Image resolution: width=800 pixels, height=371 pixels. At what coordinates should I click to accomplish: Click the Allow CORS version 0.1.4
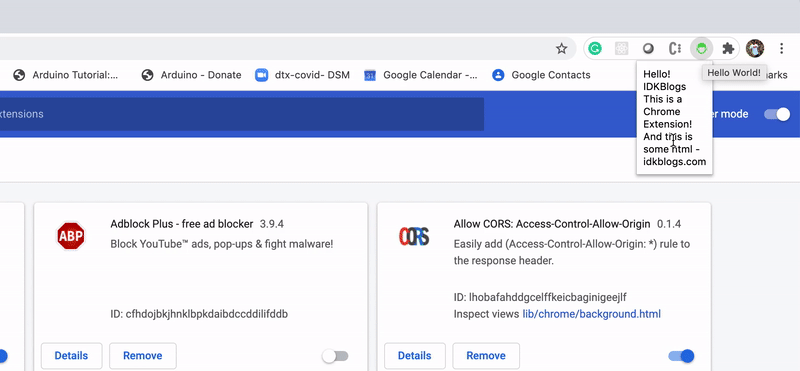pos(668,224)
